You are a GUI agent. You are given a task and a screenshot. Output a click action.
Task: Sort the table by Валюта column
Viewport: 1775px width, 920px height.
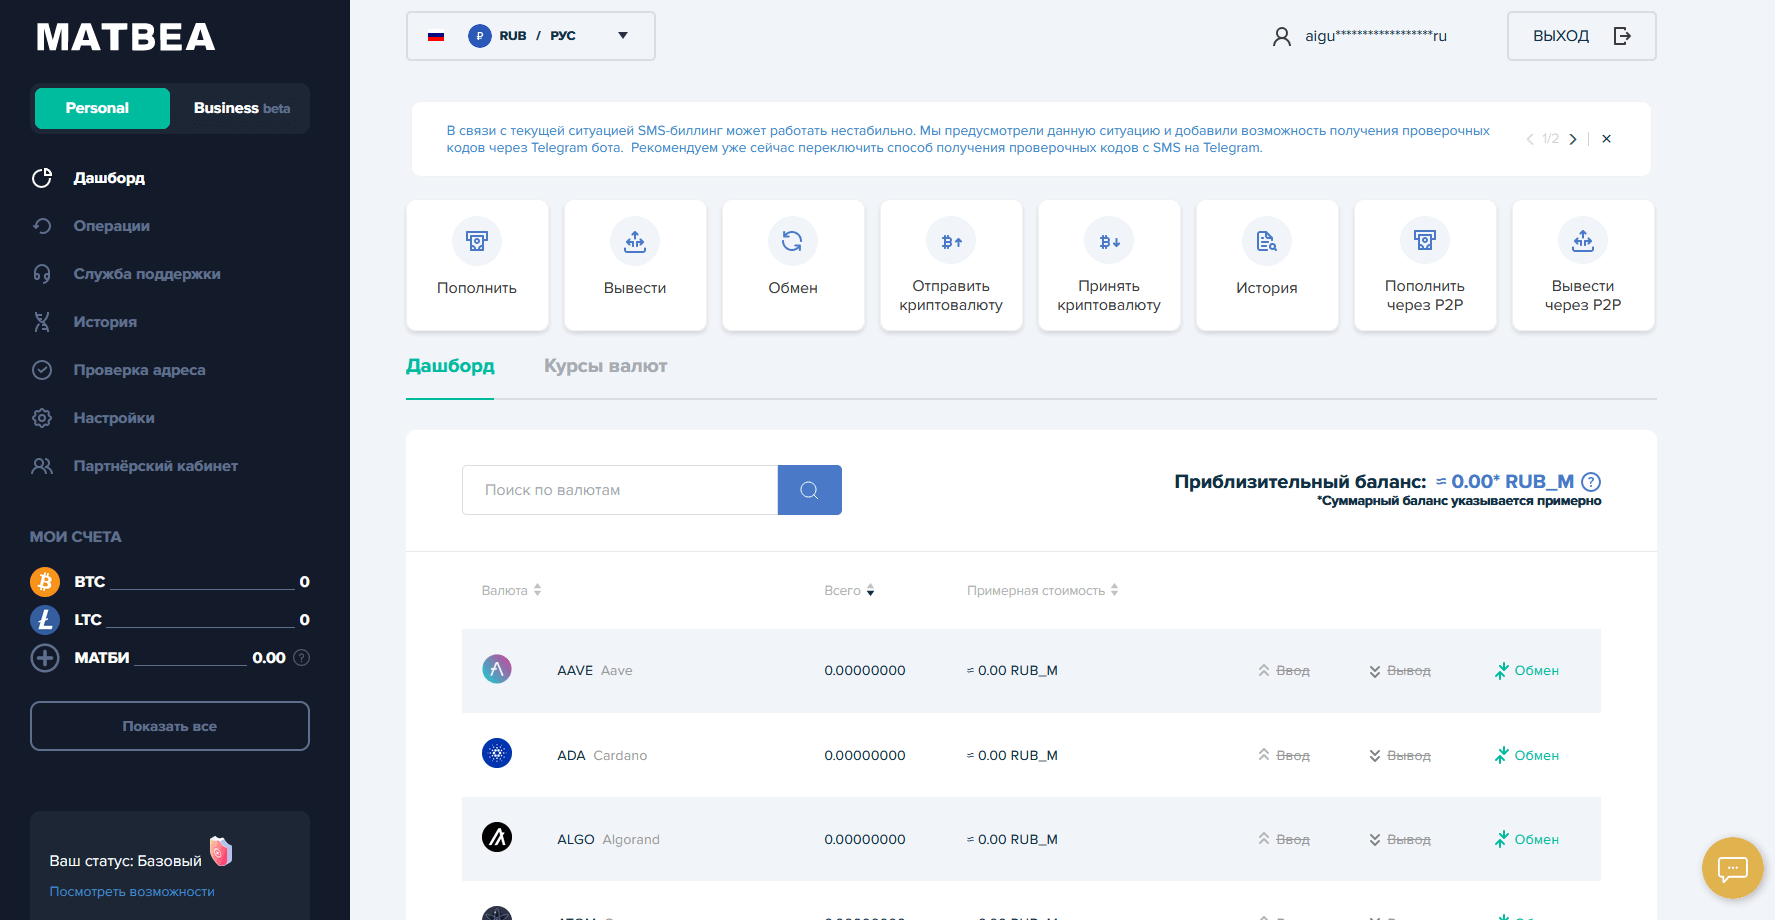click(511, 590)
